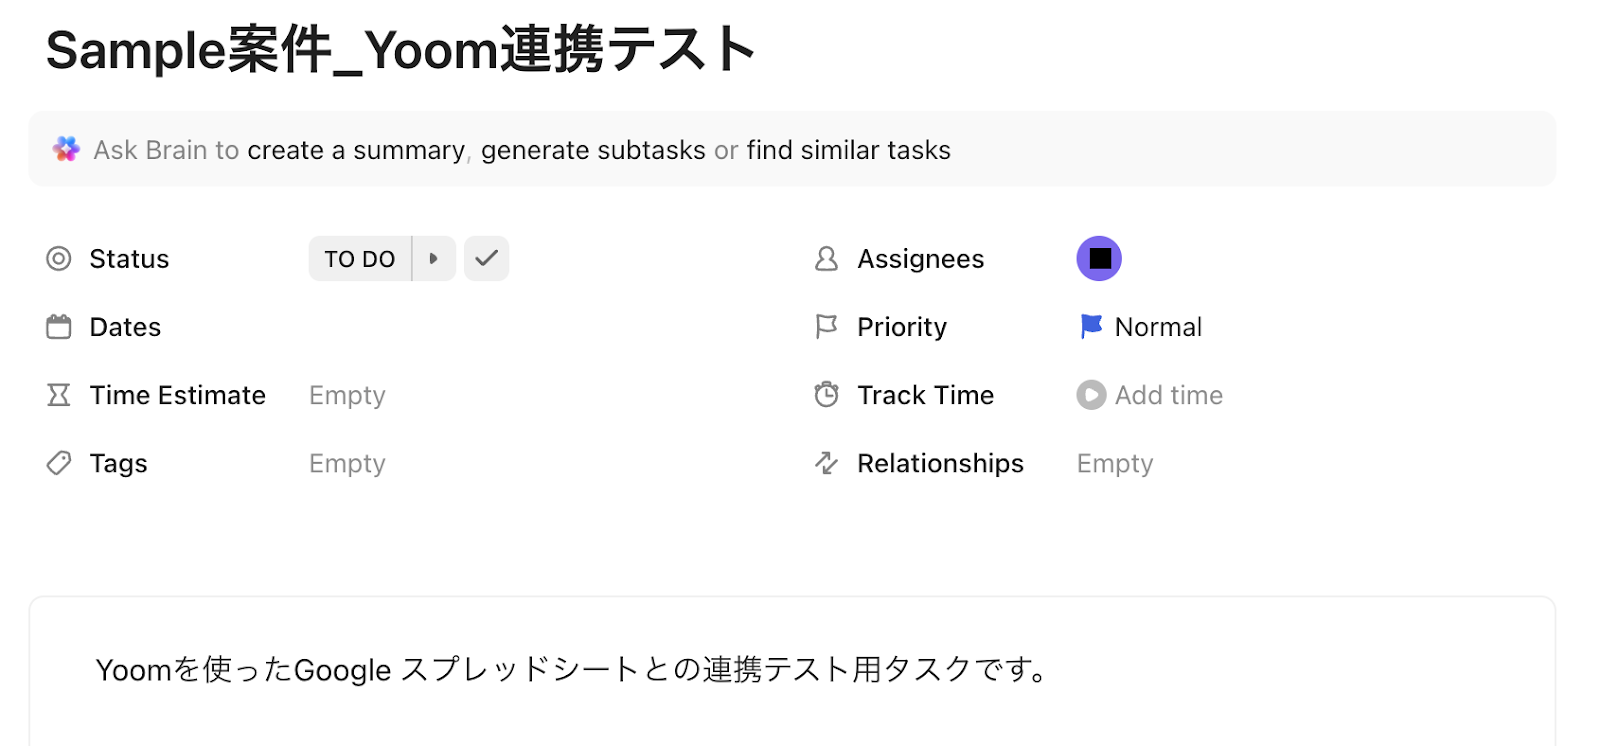Screen dimensions: 1600x746
Task: Click the Priority flag outline icon
Action: click(826, 327)
